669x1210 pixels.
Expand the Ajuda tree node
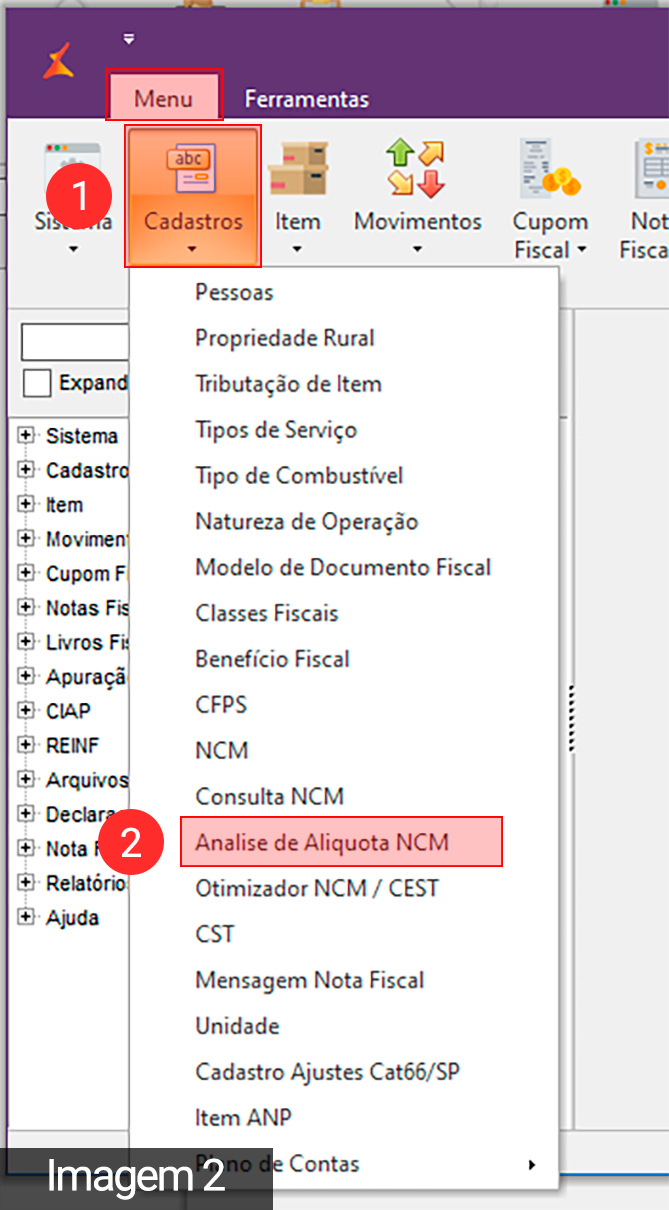(26, 917)
